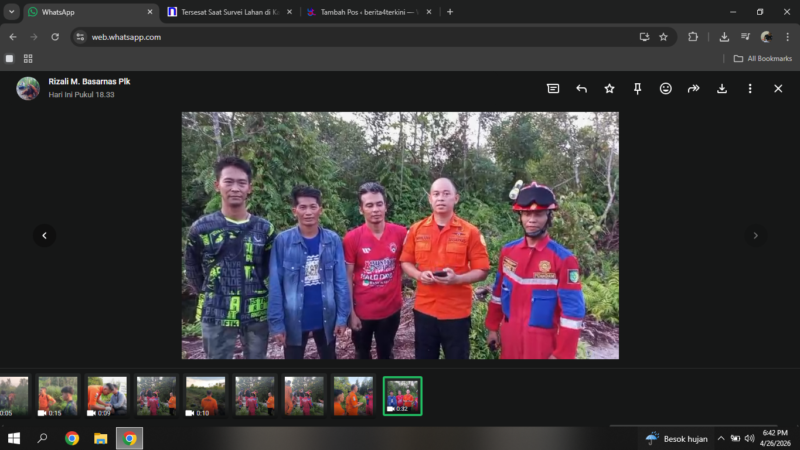Go to the previous media item
Screen dimensions: 800x450
44,235
